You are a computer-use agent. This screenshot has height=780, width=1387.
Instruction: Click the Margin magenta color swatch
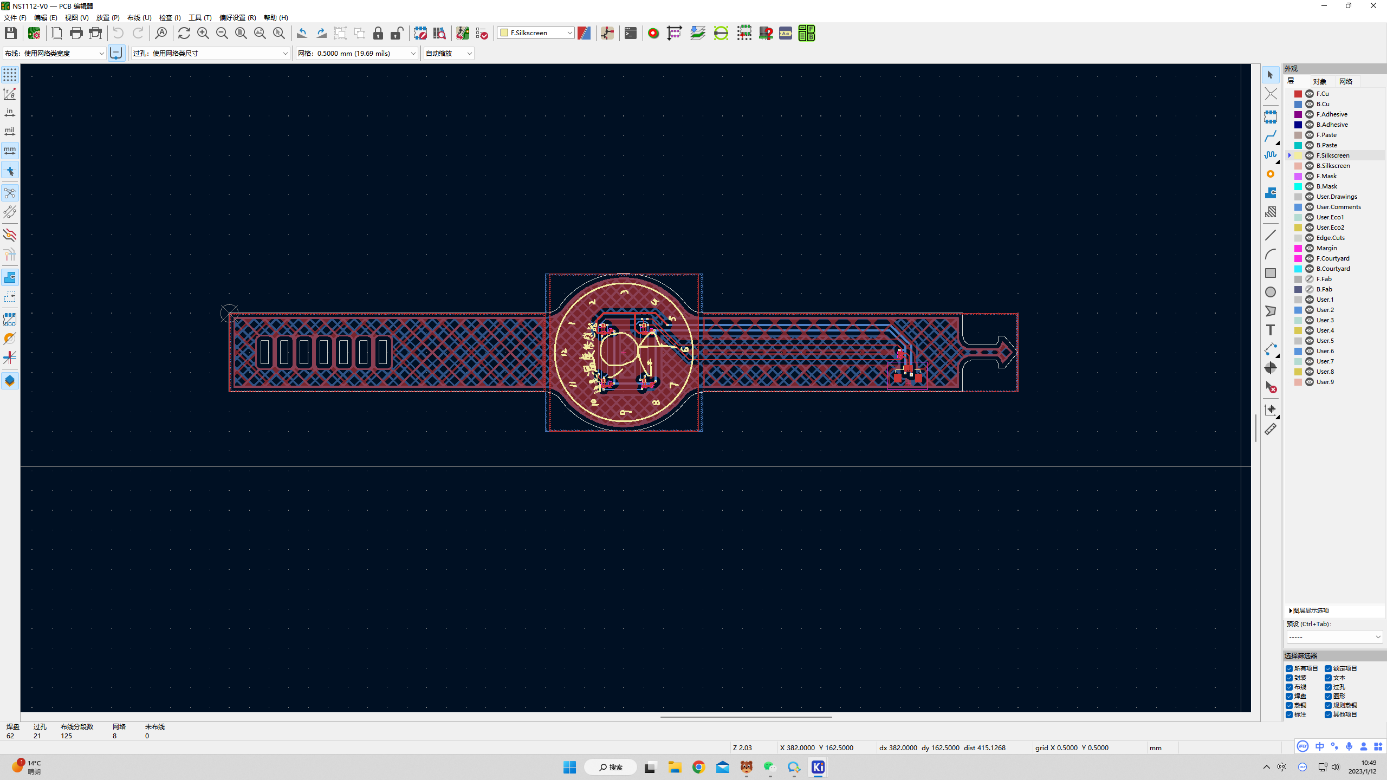tap(1298, 248)
